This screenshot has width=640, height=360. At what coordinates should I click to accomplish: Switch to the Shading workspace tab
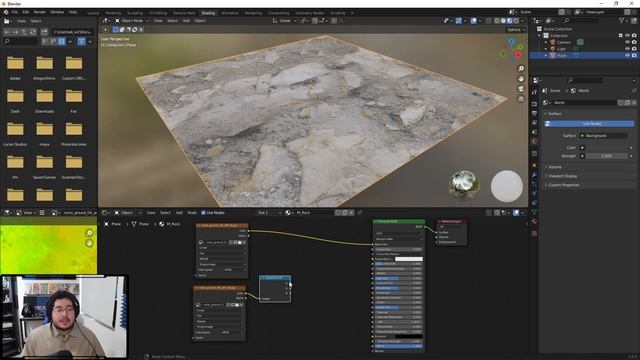click(208, 13)
